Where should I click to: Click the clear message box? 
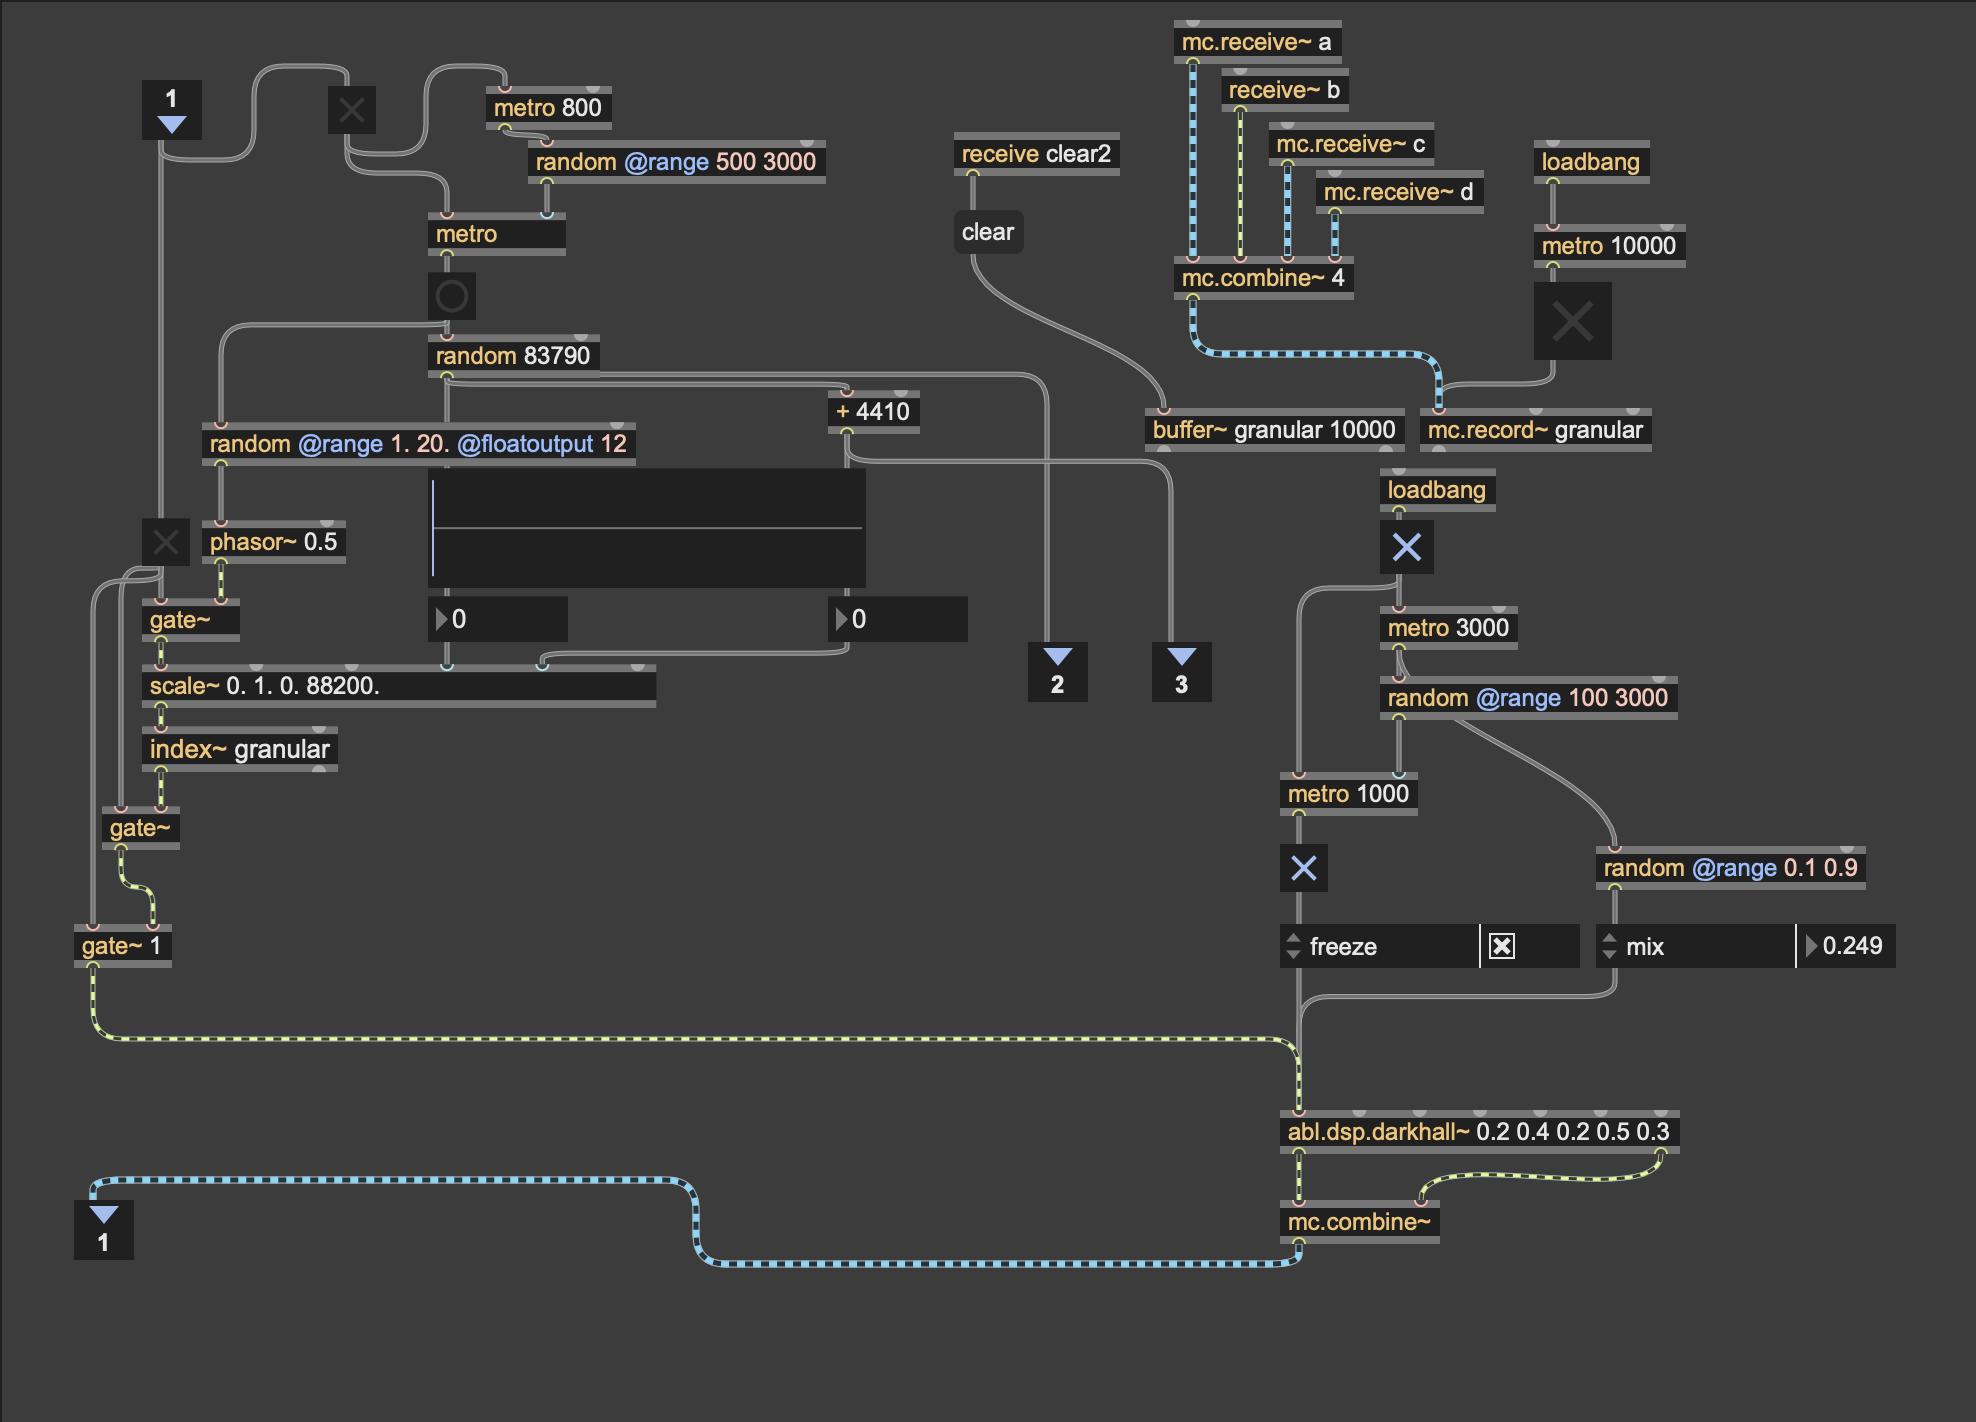click(988, 231)
